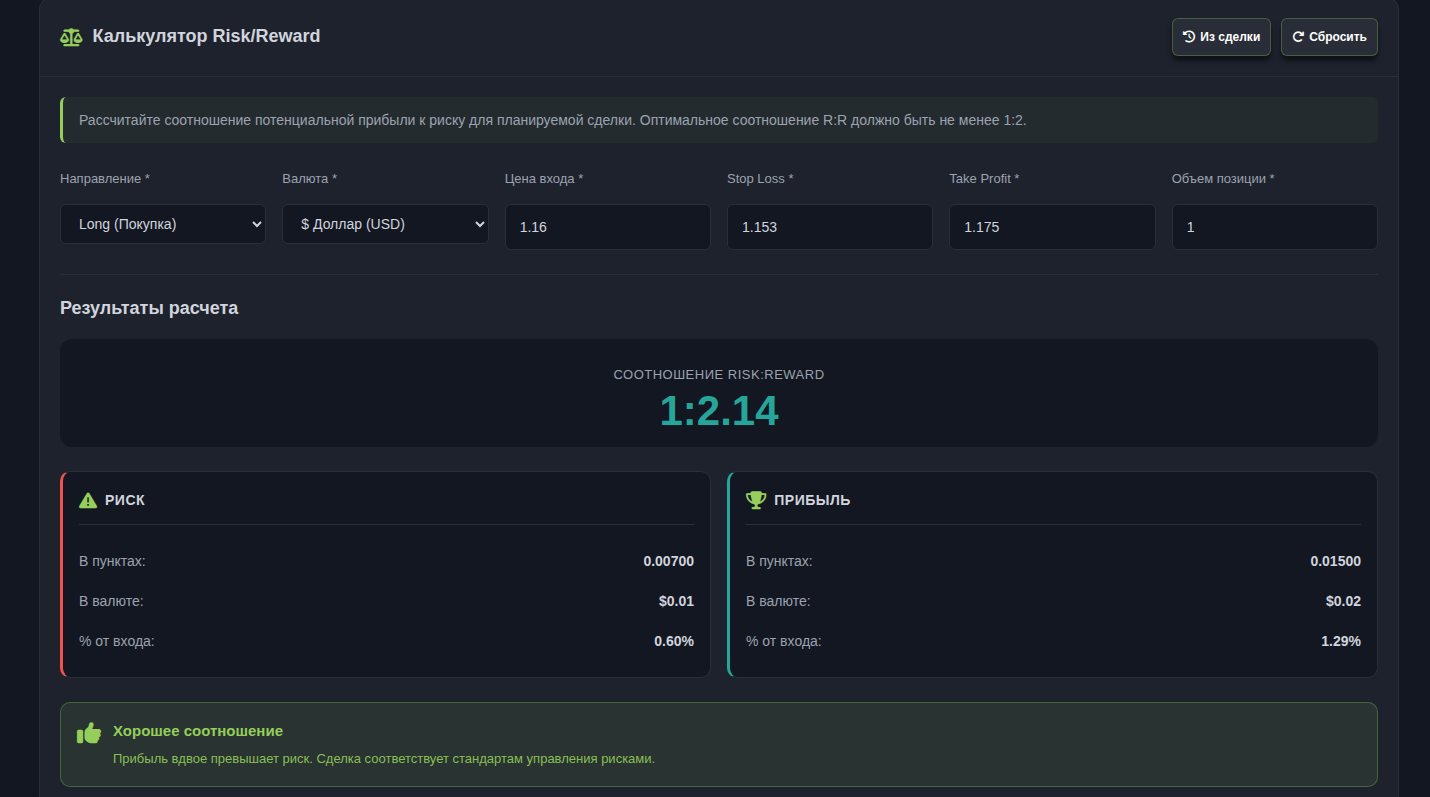Click the 1:2.14 risk reward ratio value
The image size is (1430, 797).
(x=718, y=411)
